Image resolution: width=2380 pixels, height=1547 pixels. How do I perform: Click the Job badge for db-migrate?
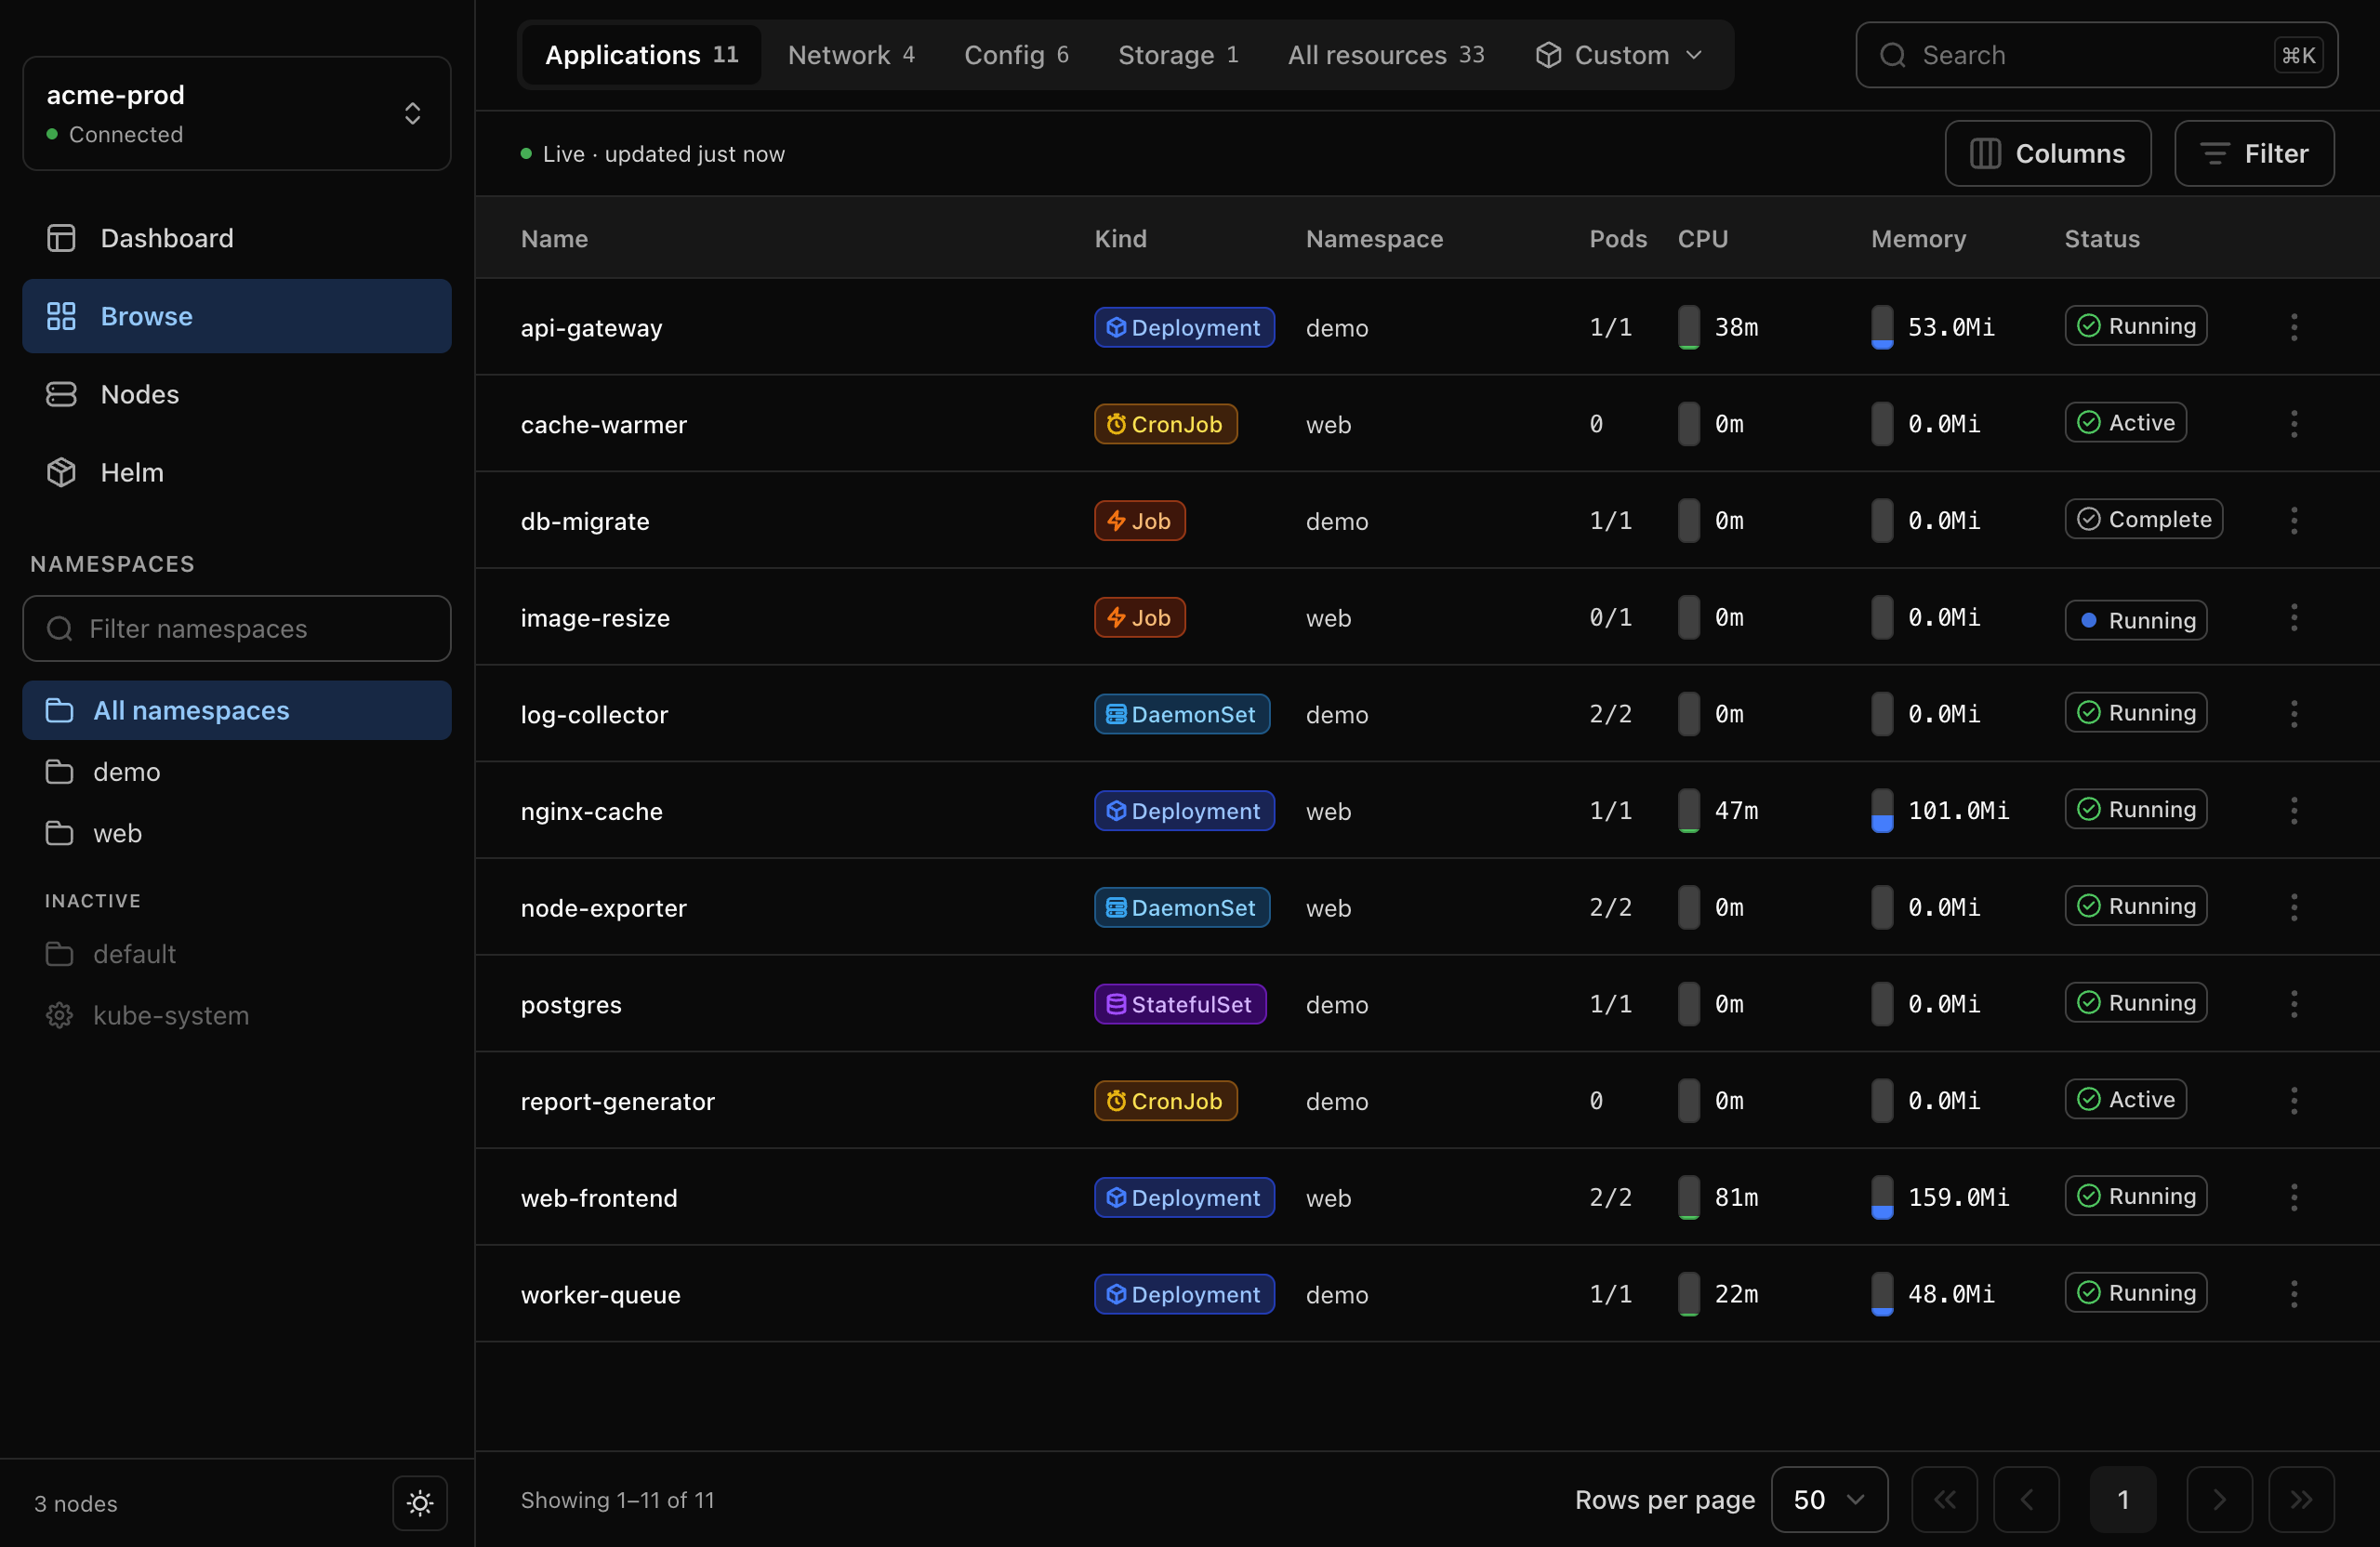click(x=1139, y=520)
